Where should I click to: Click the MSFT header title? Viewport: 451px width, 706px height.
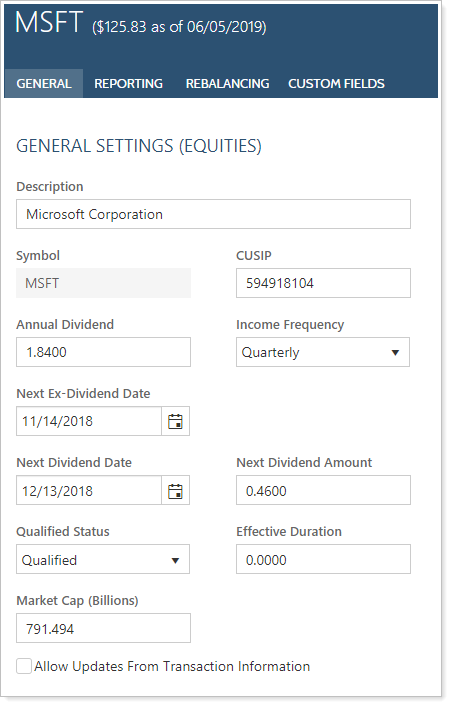[x=49, y=22]
